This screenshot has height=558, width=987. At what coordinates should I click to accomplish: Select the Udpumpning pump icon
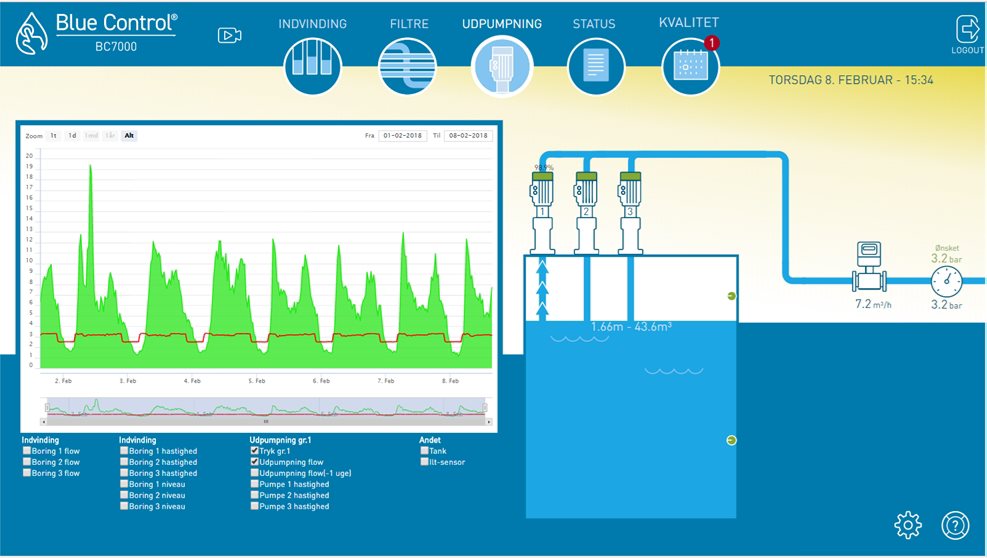502,65
